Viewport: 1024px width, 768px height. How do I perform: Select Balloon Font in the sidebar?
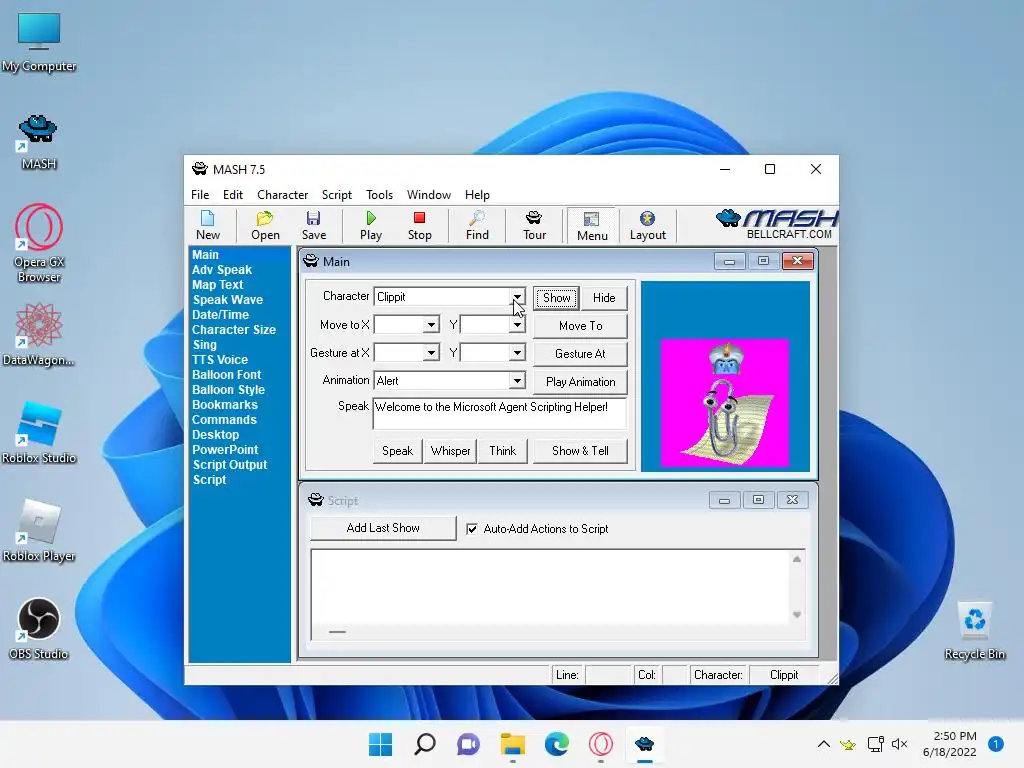[226, 375]
